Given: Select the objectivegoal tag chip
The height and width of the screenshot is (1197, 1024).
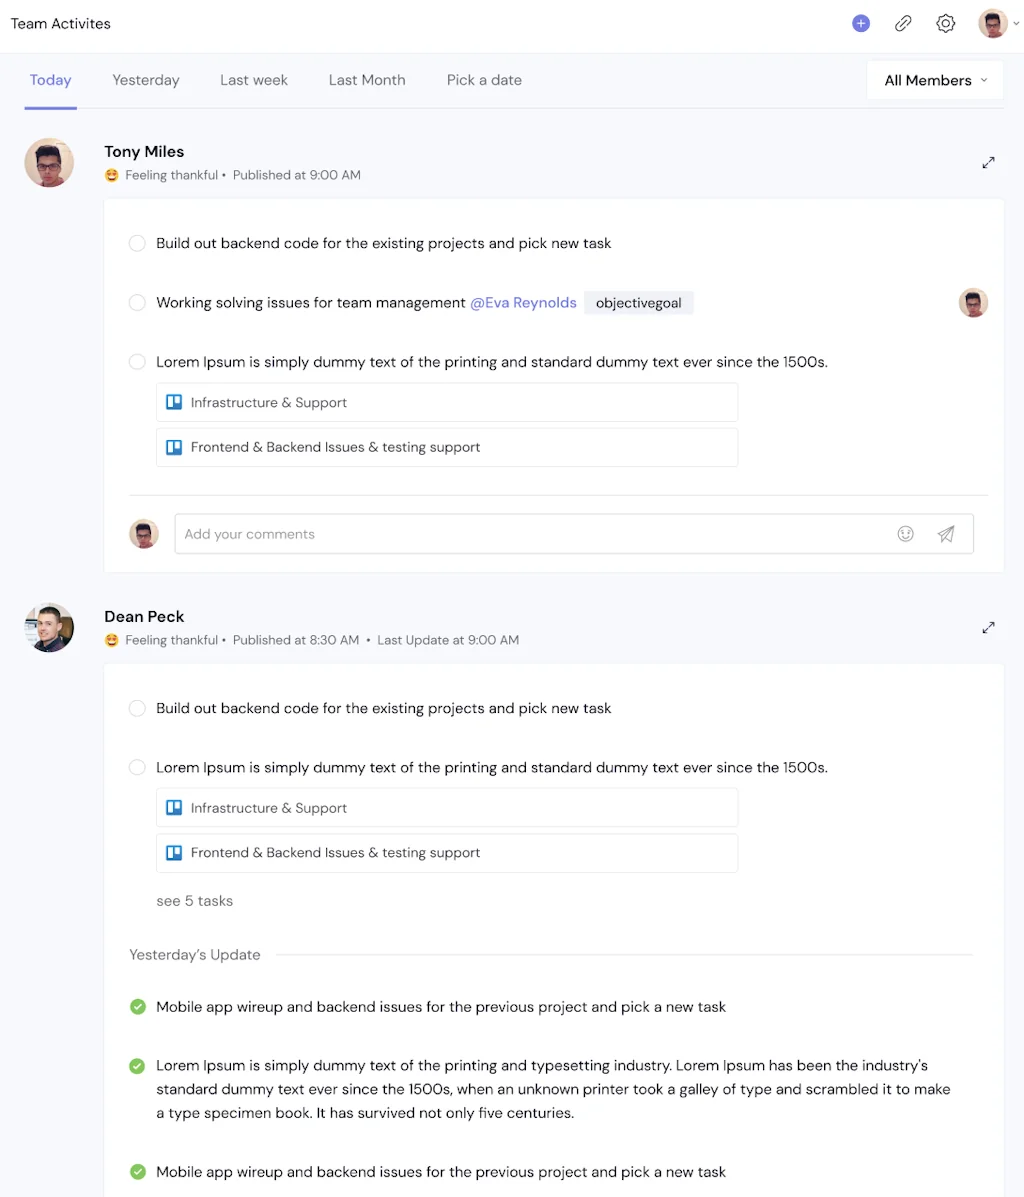Looking at the screenshot, I should 638,302.
